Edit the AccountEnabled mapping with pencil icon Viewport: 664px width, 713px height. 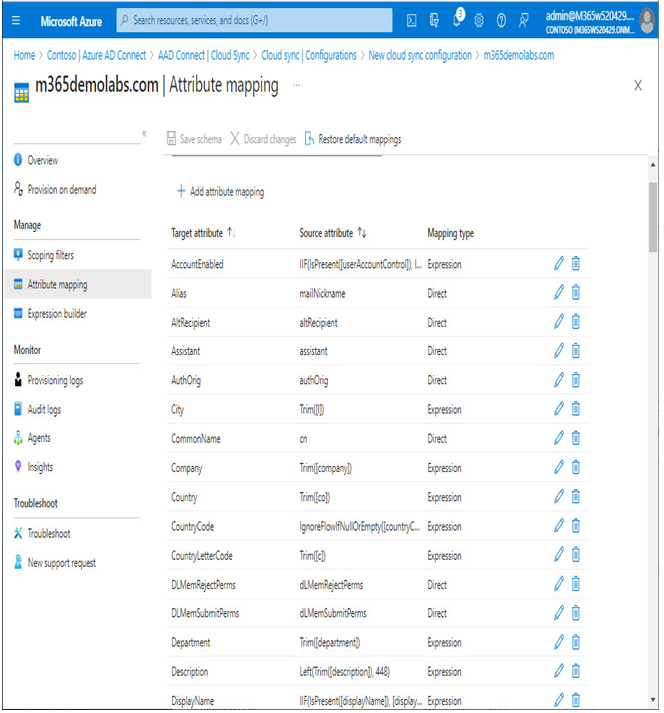tap(559, 263)
